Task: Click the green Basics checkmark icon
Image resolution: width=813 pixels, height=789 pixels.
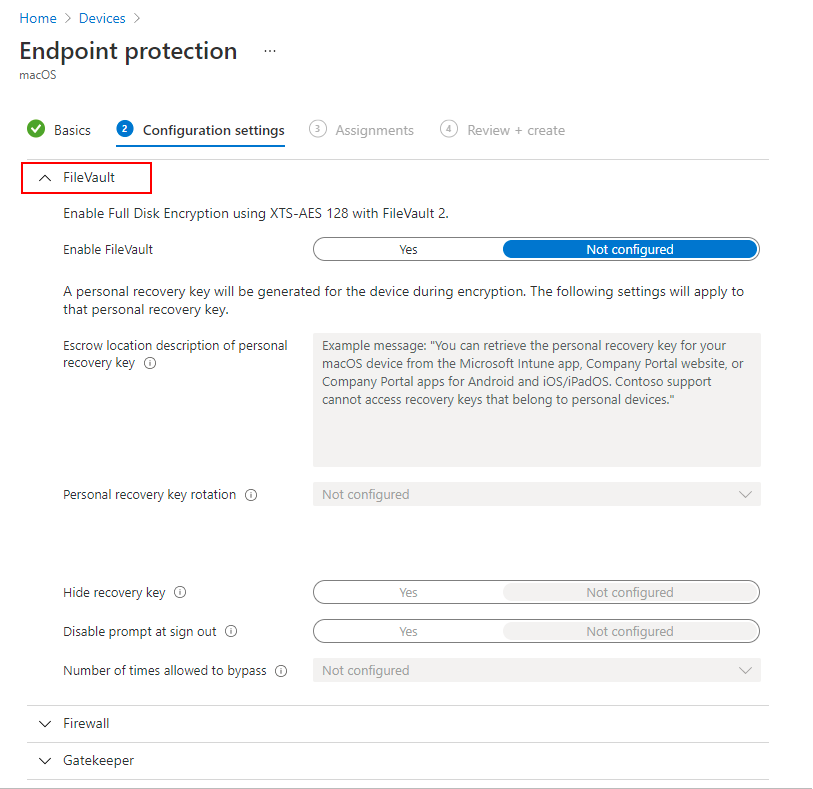Action: point(36,130)
